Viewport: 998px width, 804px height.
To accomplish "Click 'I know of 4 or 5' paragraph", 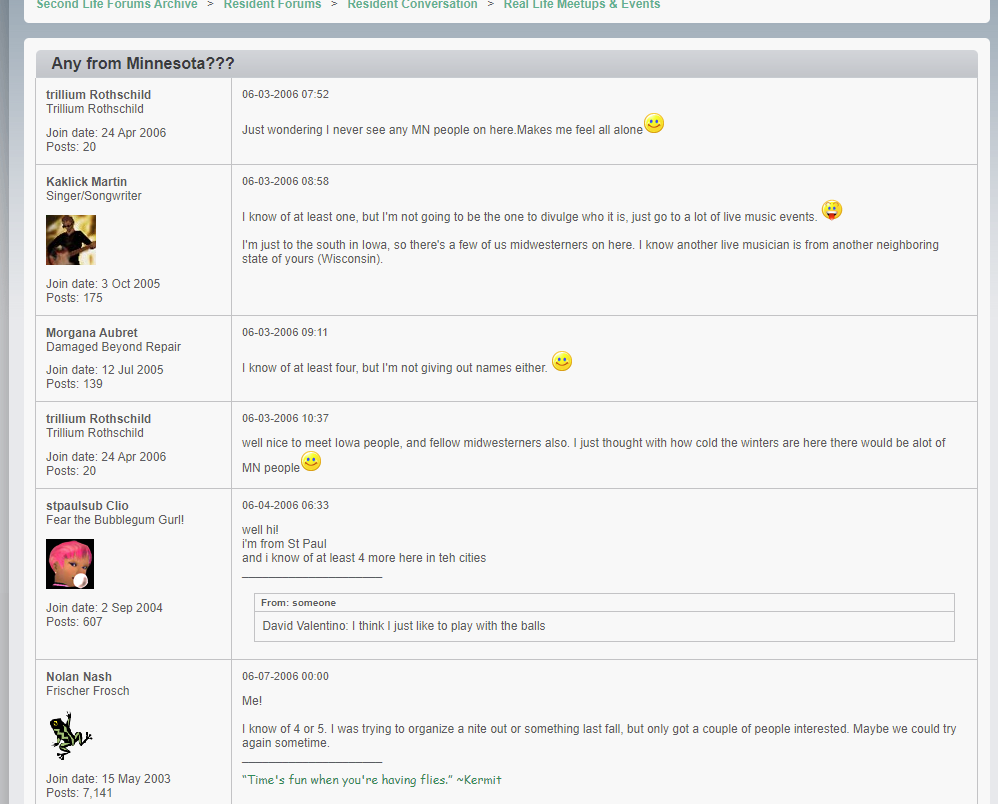I will click(x=599, y=736).
